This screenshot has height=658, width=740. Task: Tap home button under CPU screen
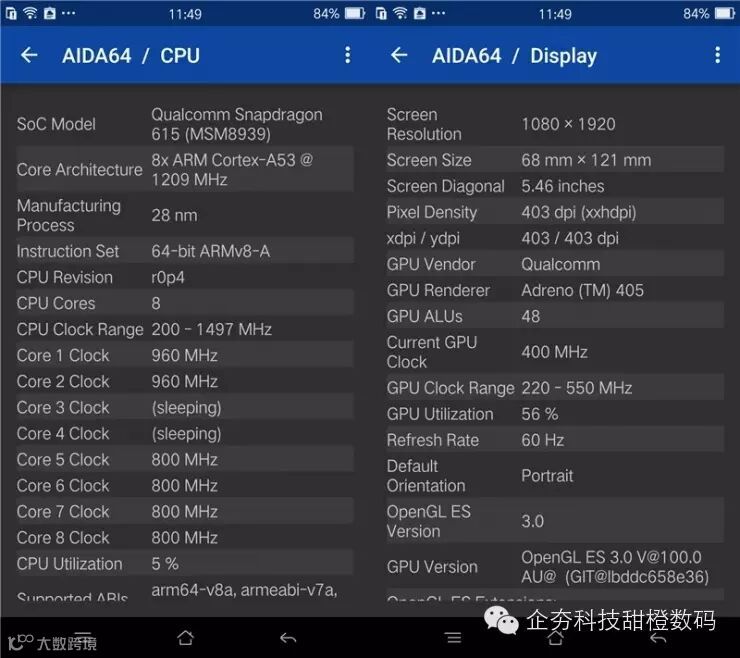pyautogui.click(x=185, y=638)
